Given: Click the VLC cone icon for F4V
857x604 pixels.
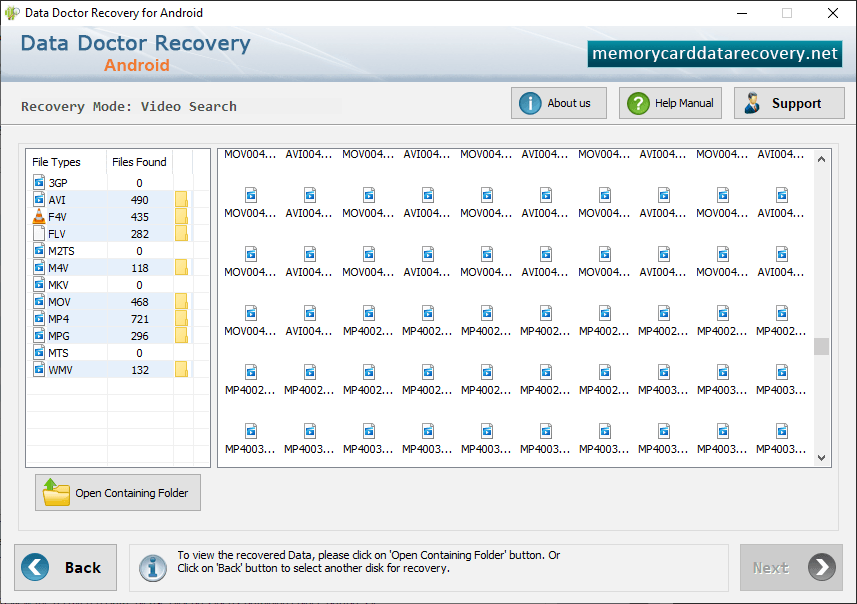Looking at the screenshot, I should [x=39, y=216].
